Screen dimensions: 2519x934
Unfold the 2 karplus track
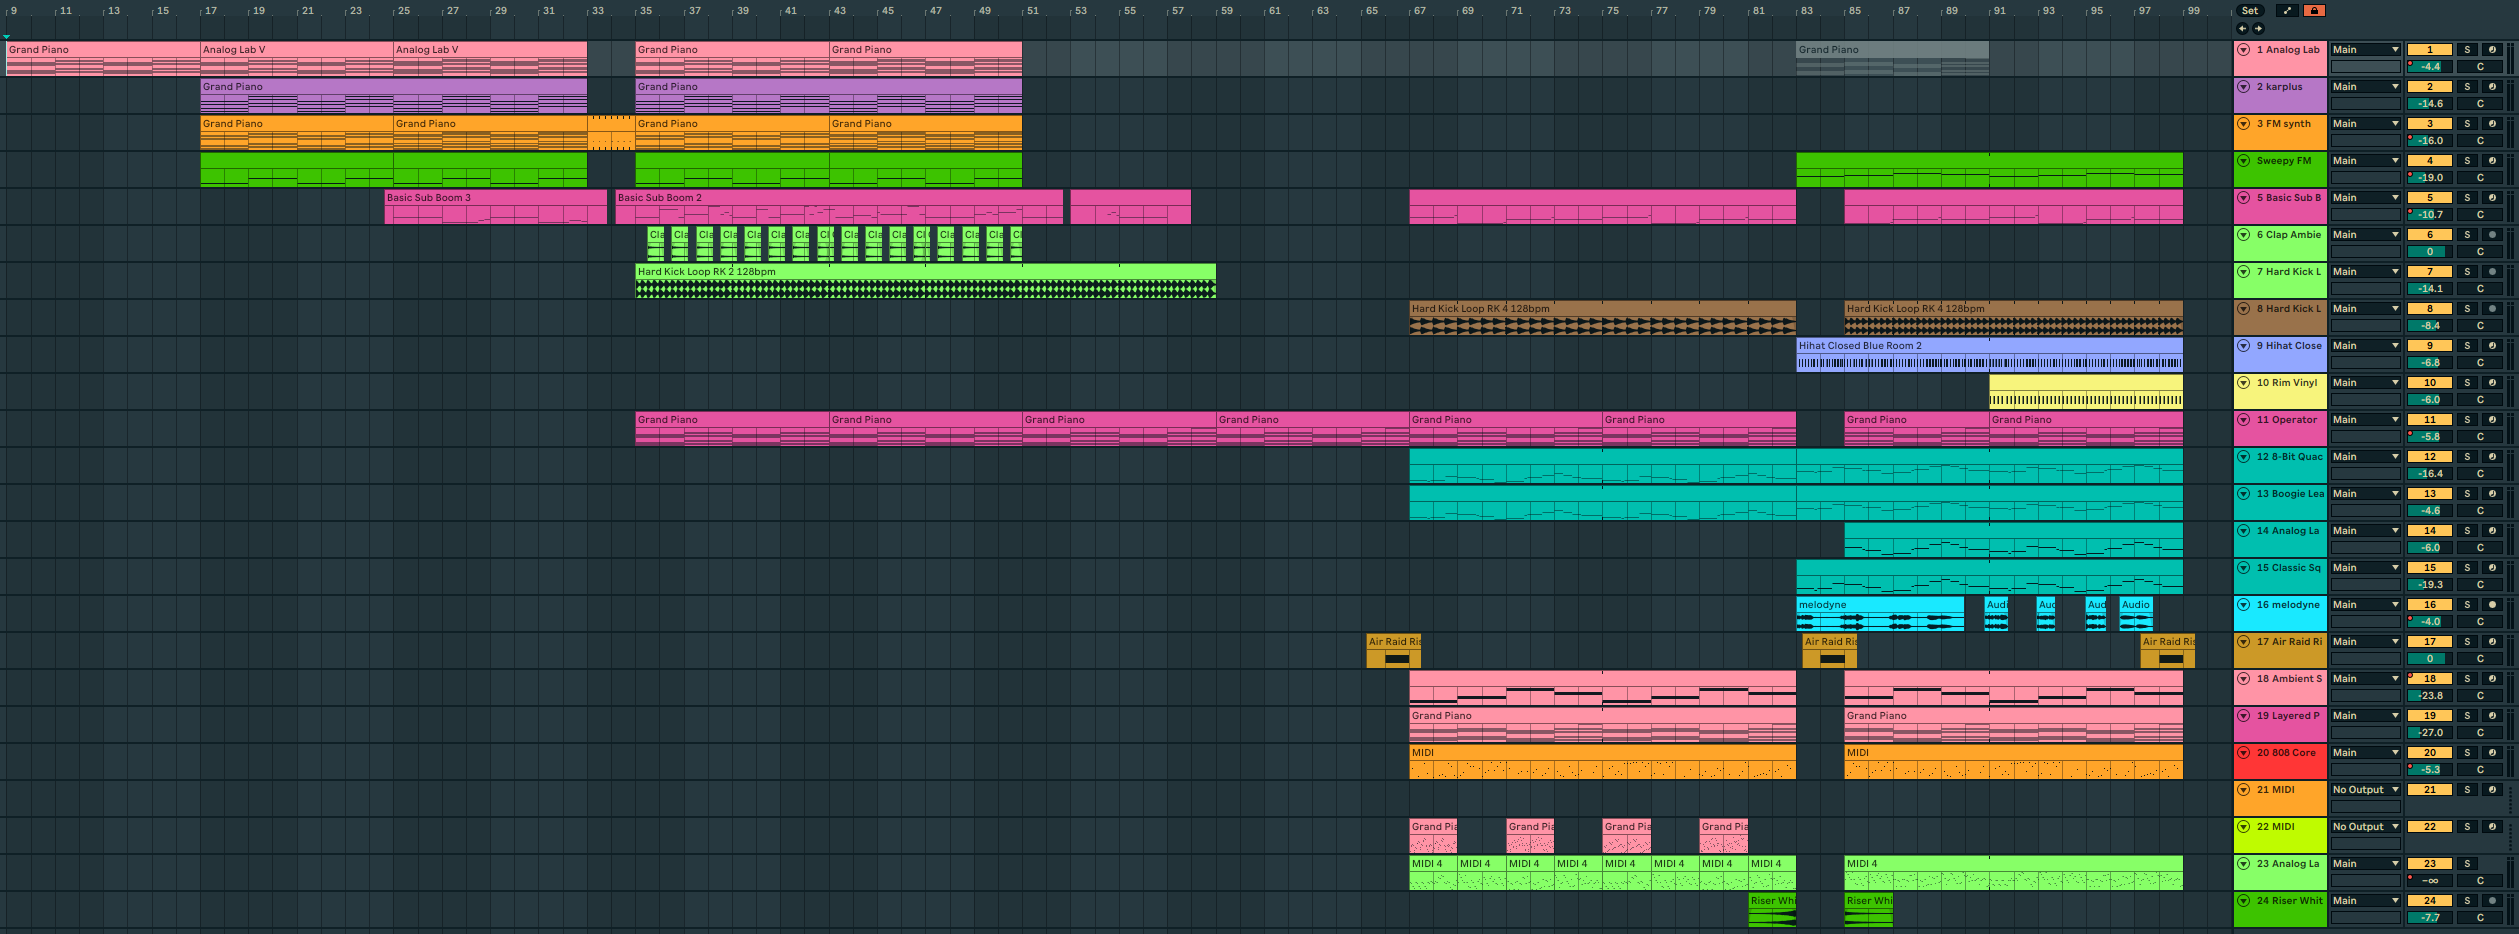point(2244,87)
